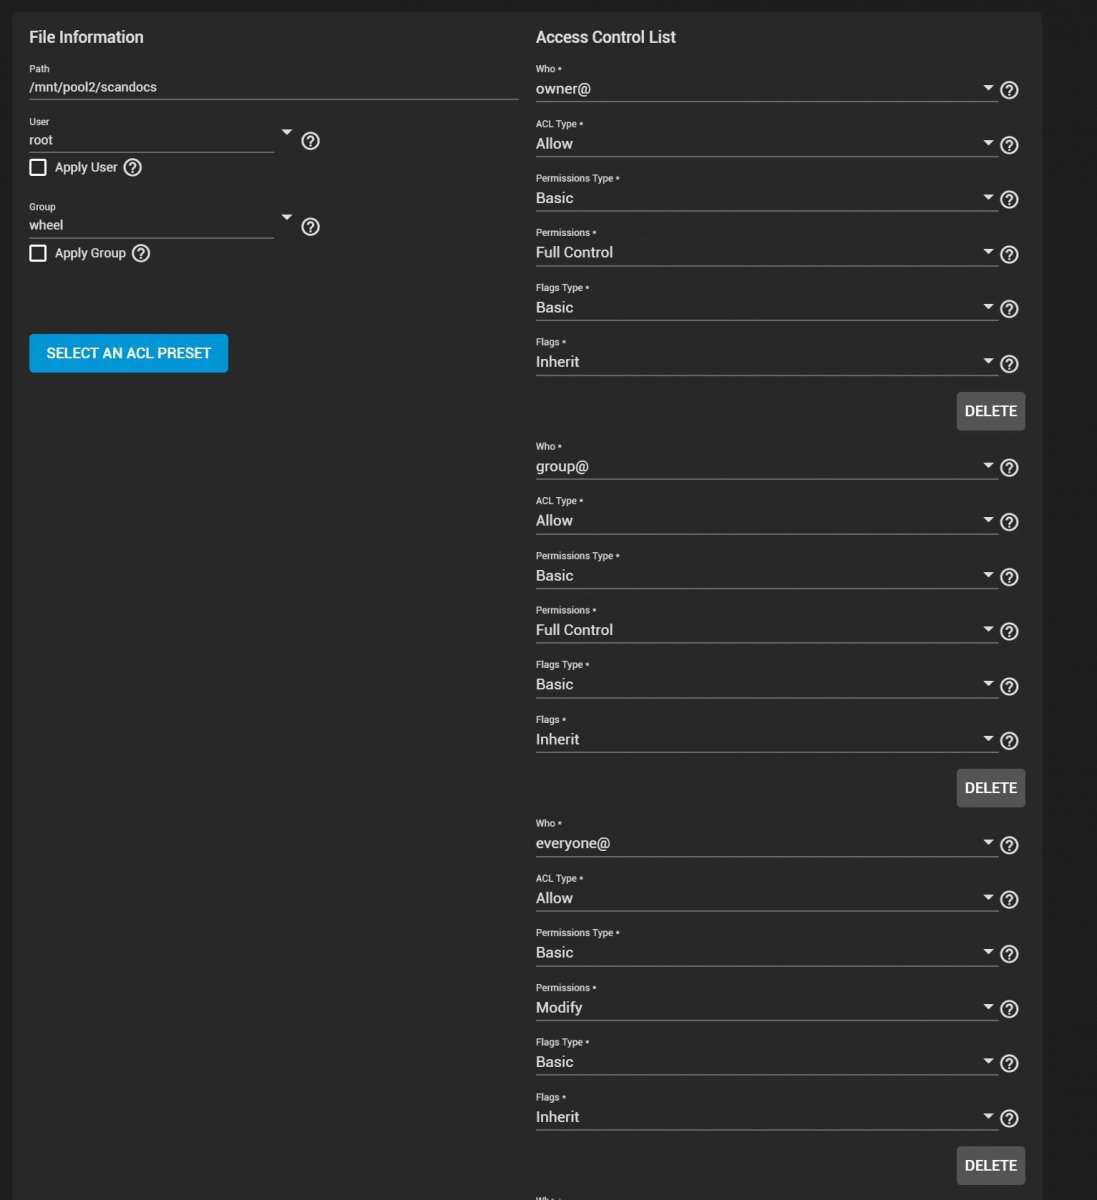Tick the Apply Group checkbox
The image size is (1097, 1200).
click(38, 253)
